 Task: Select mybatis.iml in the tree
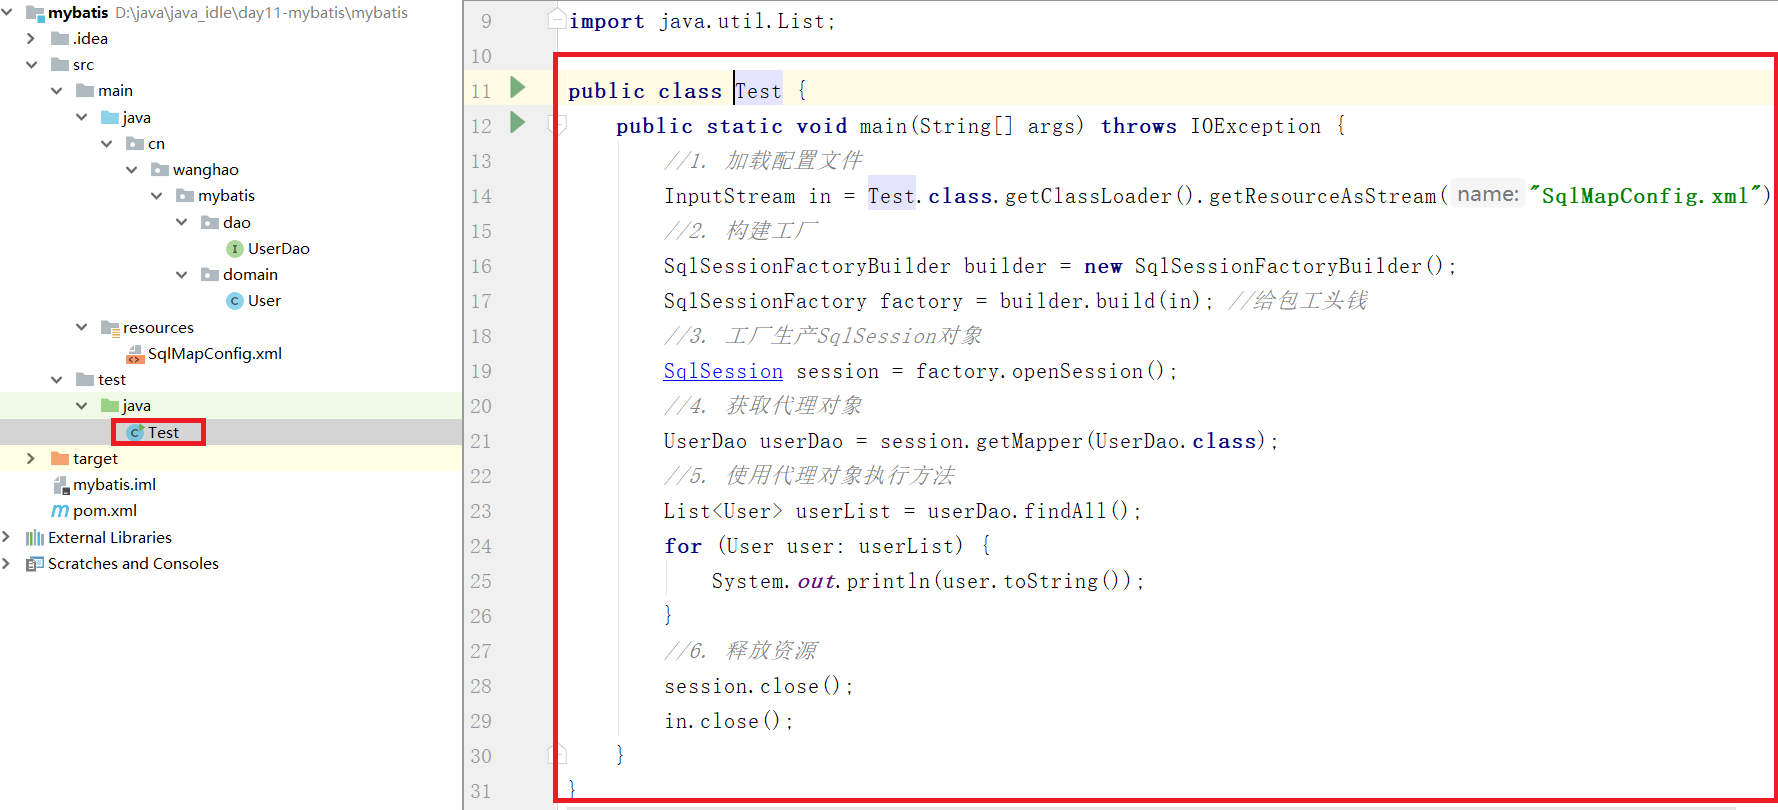(114, 485)
